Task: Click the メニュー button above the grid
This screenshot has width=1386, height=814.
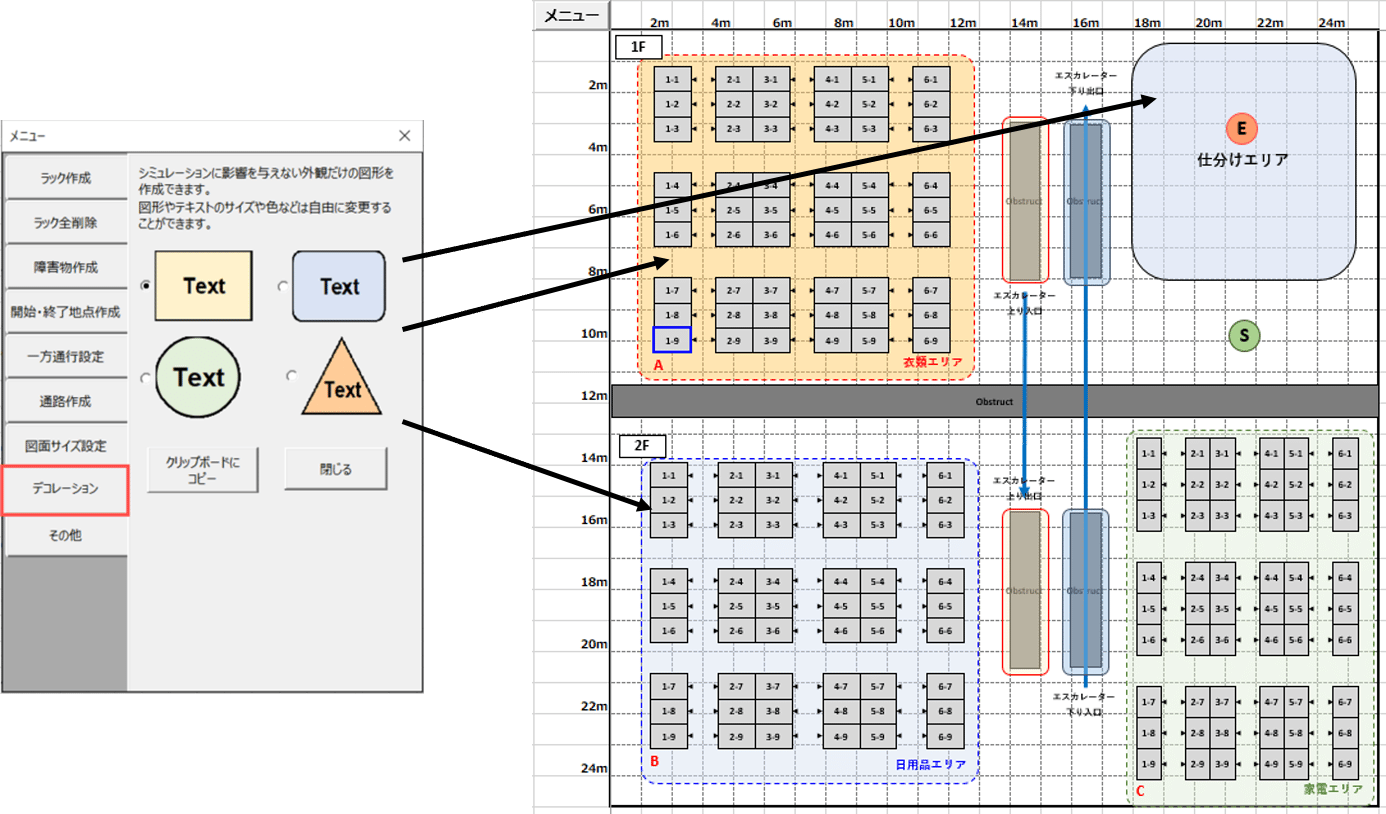Action: click(x=571, y=15)
